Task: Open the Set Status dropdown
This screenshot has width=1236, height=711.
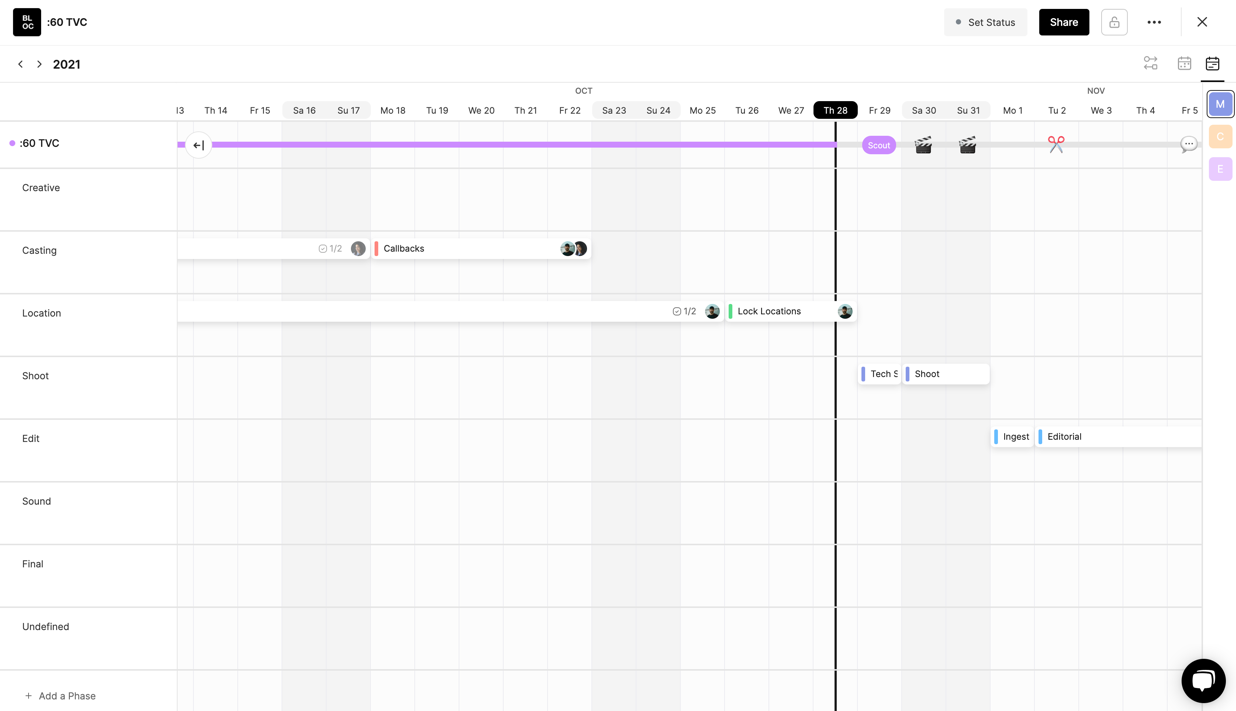Action: tap(985, 22)
